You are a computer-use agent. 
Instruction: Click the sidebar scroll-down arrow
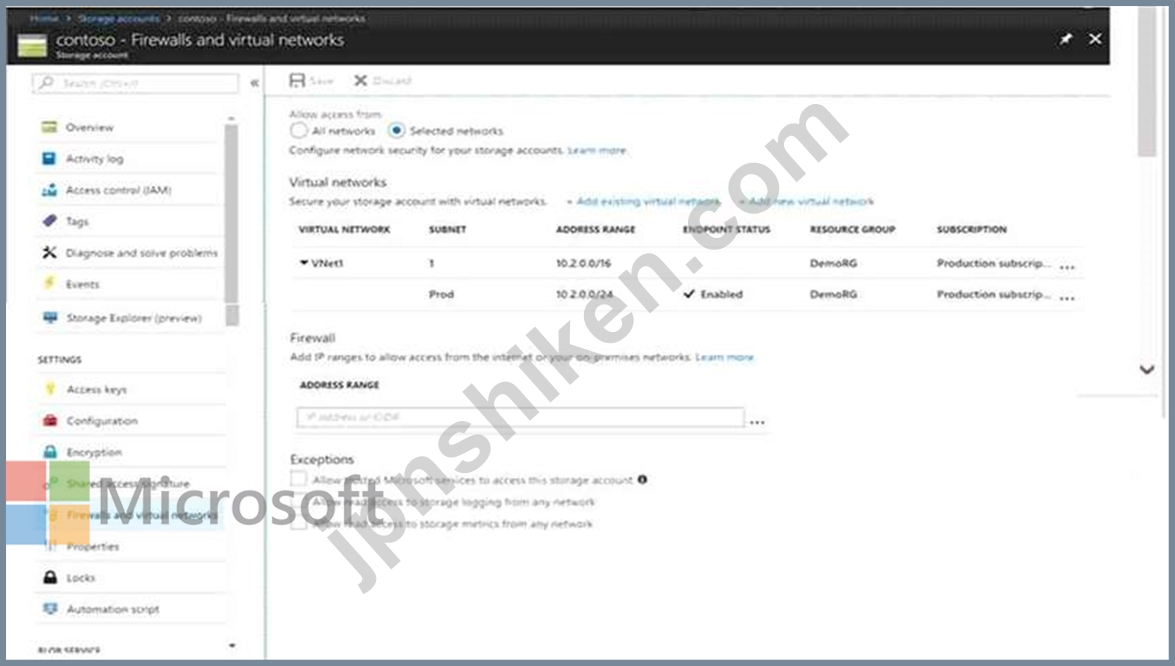coord(232,645)
